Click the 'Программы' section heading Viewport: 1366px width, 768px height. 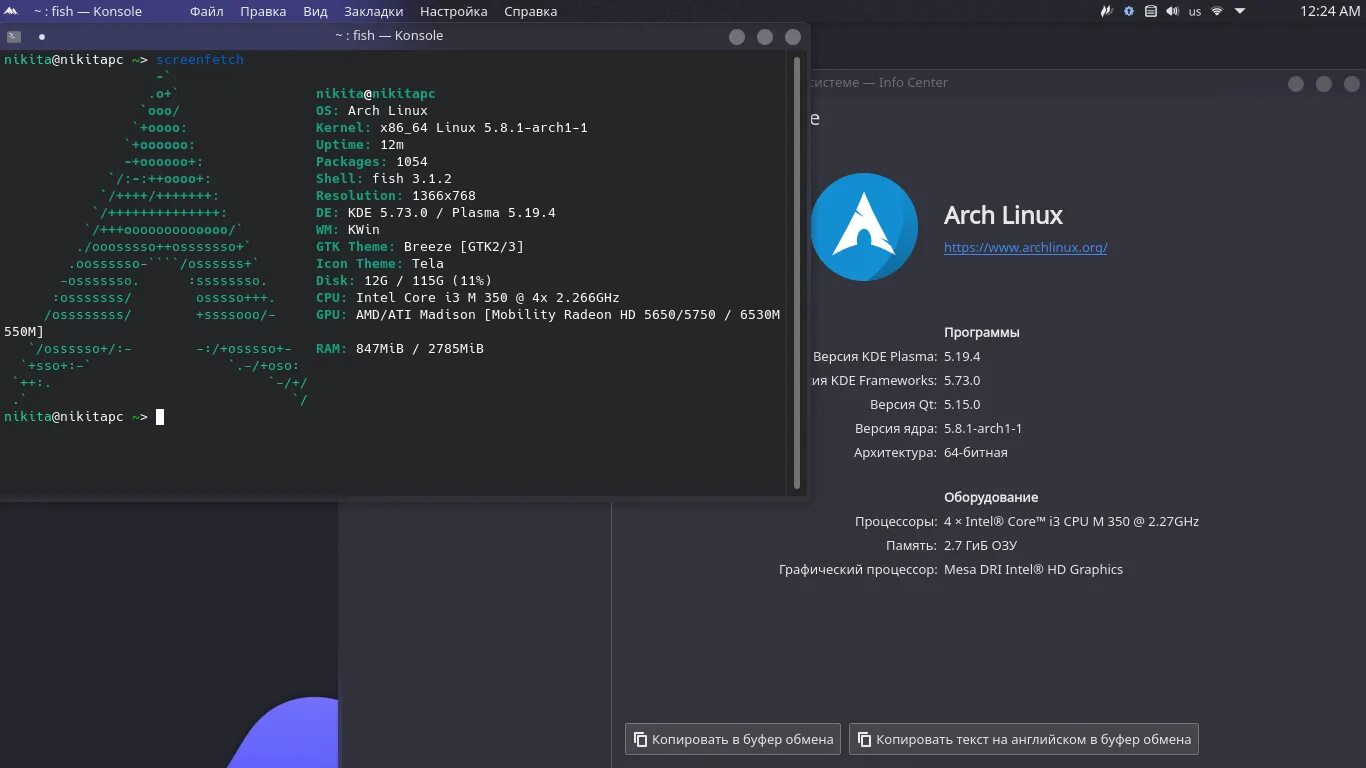(x=982, y=333)
